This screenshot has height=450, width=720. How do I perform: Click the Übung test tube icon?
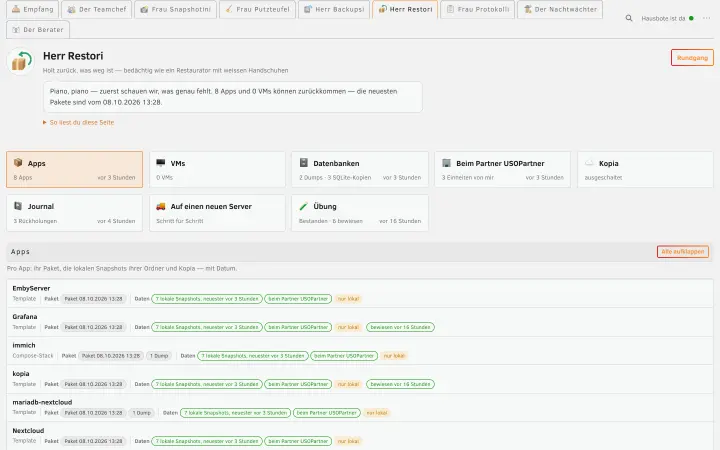click(304, 206)
